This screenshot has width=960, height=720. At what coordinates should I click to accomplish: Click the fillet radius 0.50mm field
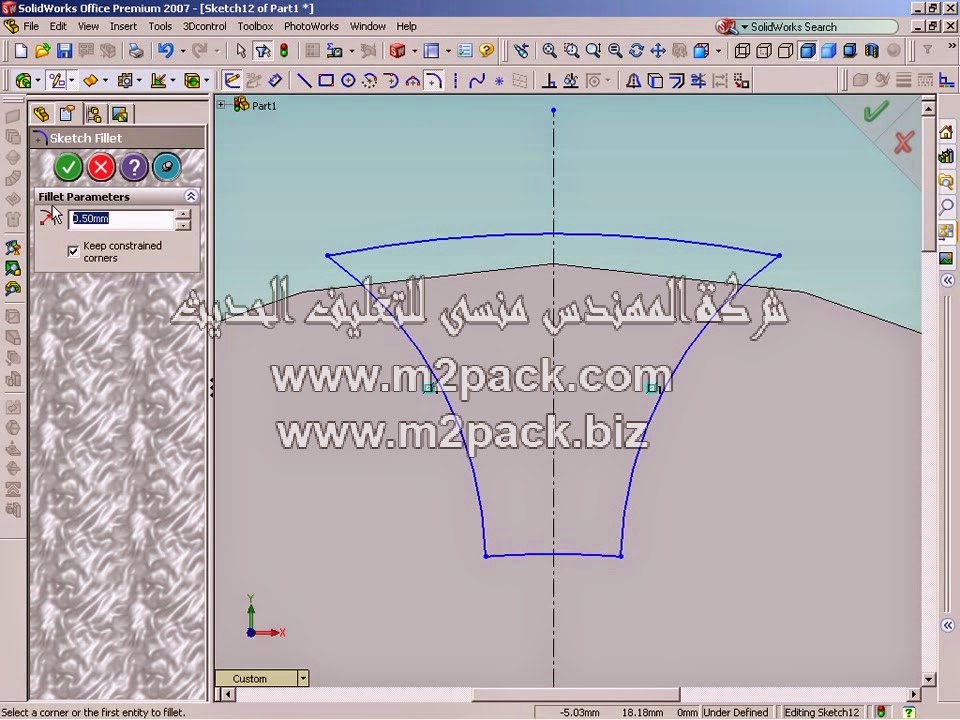[121, 219]
